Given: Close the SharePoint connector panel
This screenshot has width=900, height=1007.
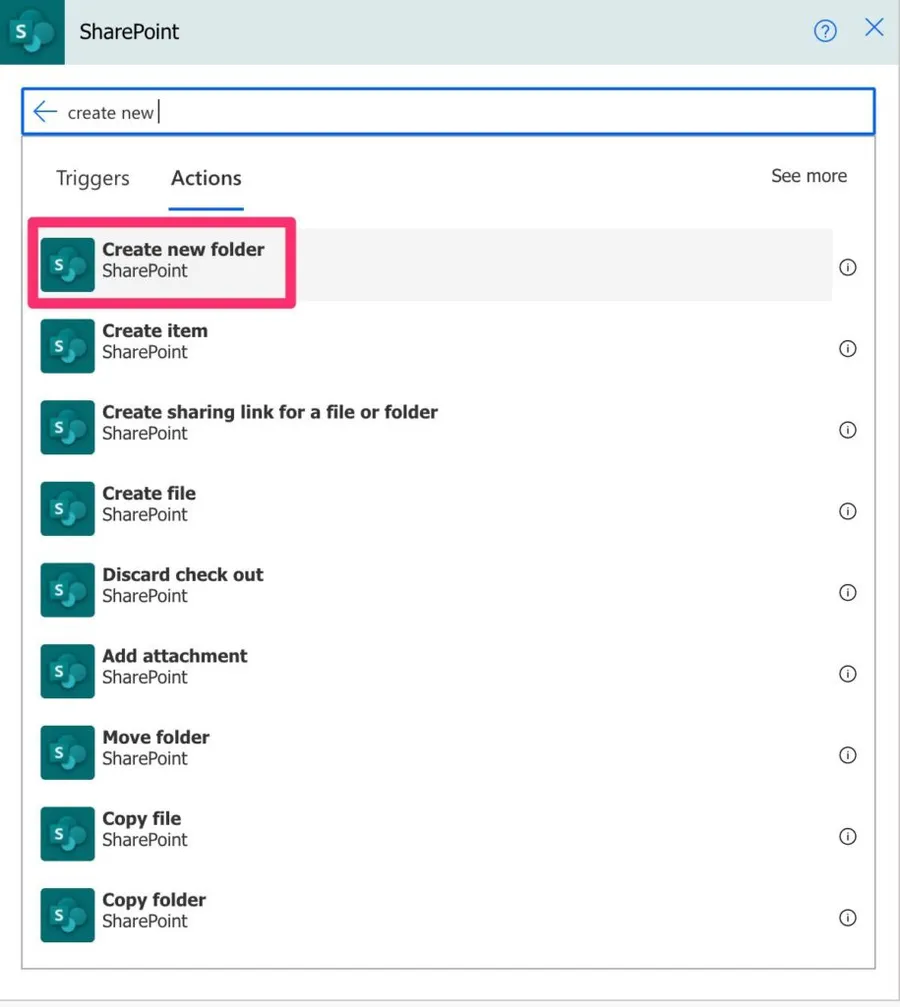Looking at the screenshot, I should tap(874, 28).
